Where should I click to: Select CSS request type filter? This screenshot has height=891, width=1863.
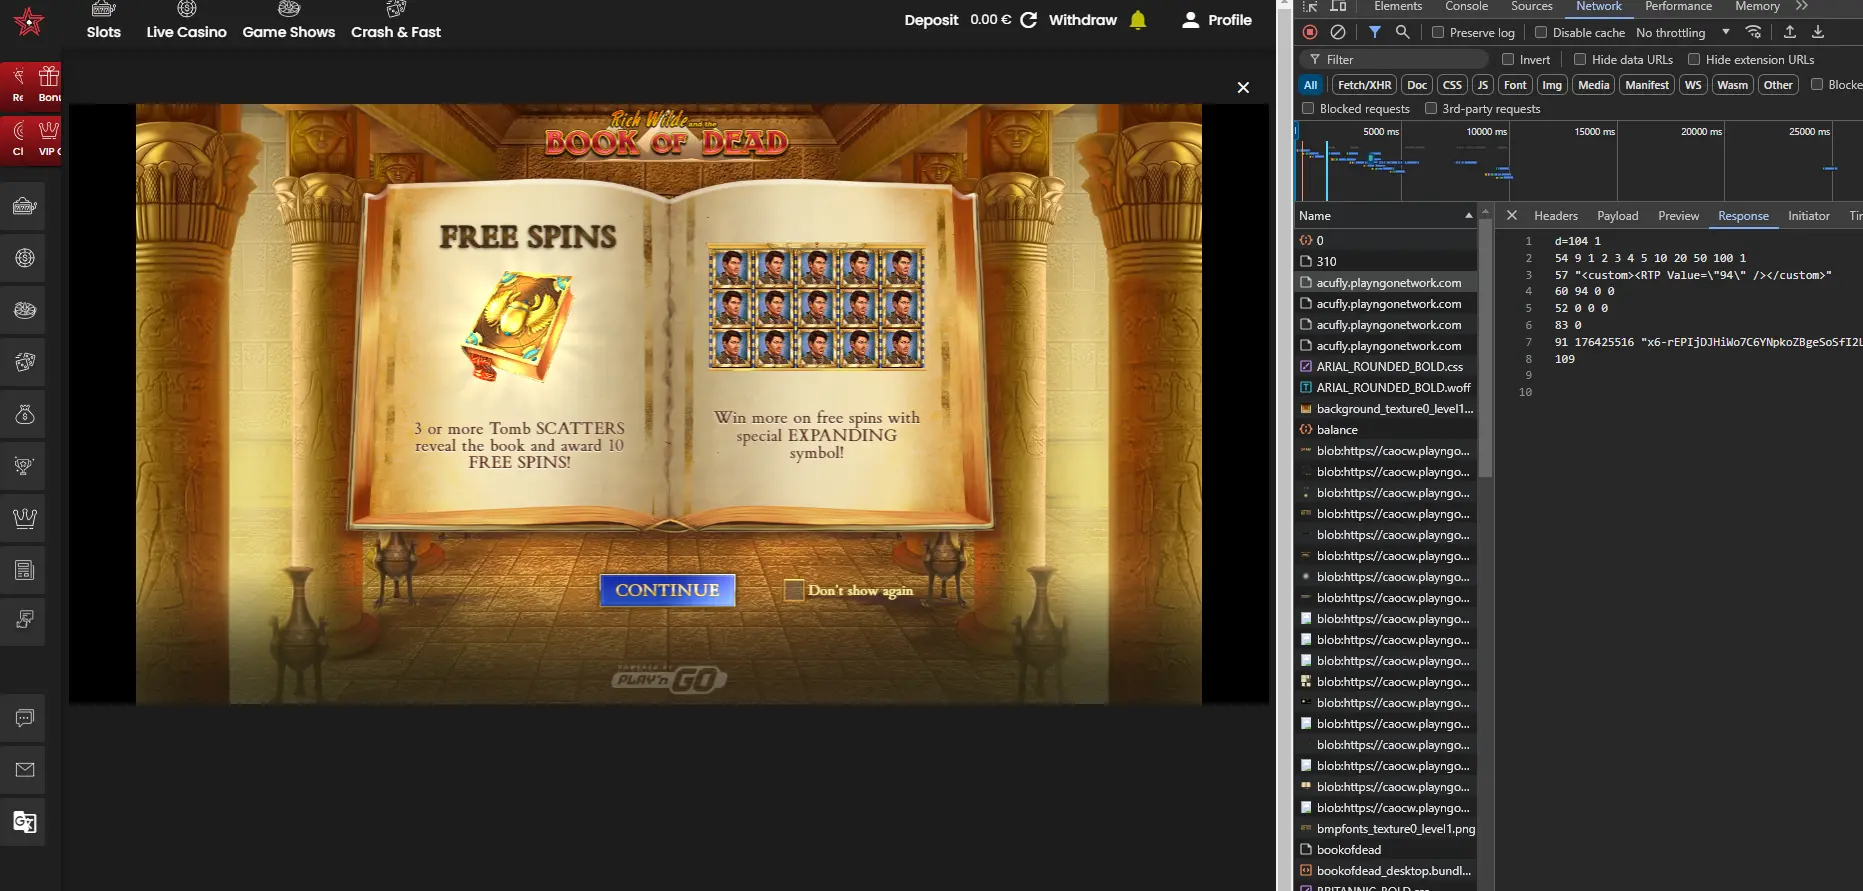pos(1453,85)
